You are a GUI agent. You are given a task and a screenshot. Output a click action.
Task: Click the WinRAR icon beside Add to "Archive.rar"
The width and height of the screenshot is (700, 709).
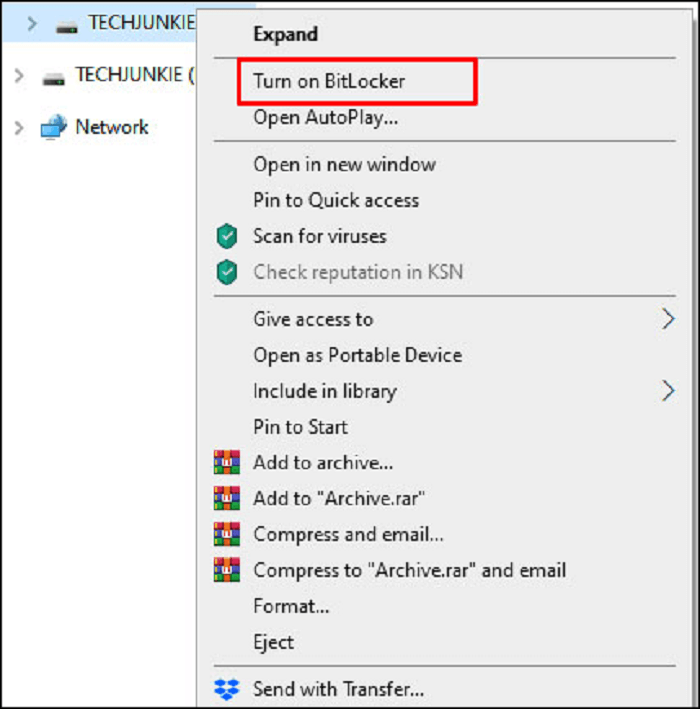coord(227,498)
